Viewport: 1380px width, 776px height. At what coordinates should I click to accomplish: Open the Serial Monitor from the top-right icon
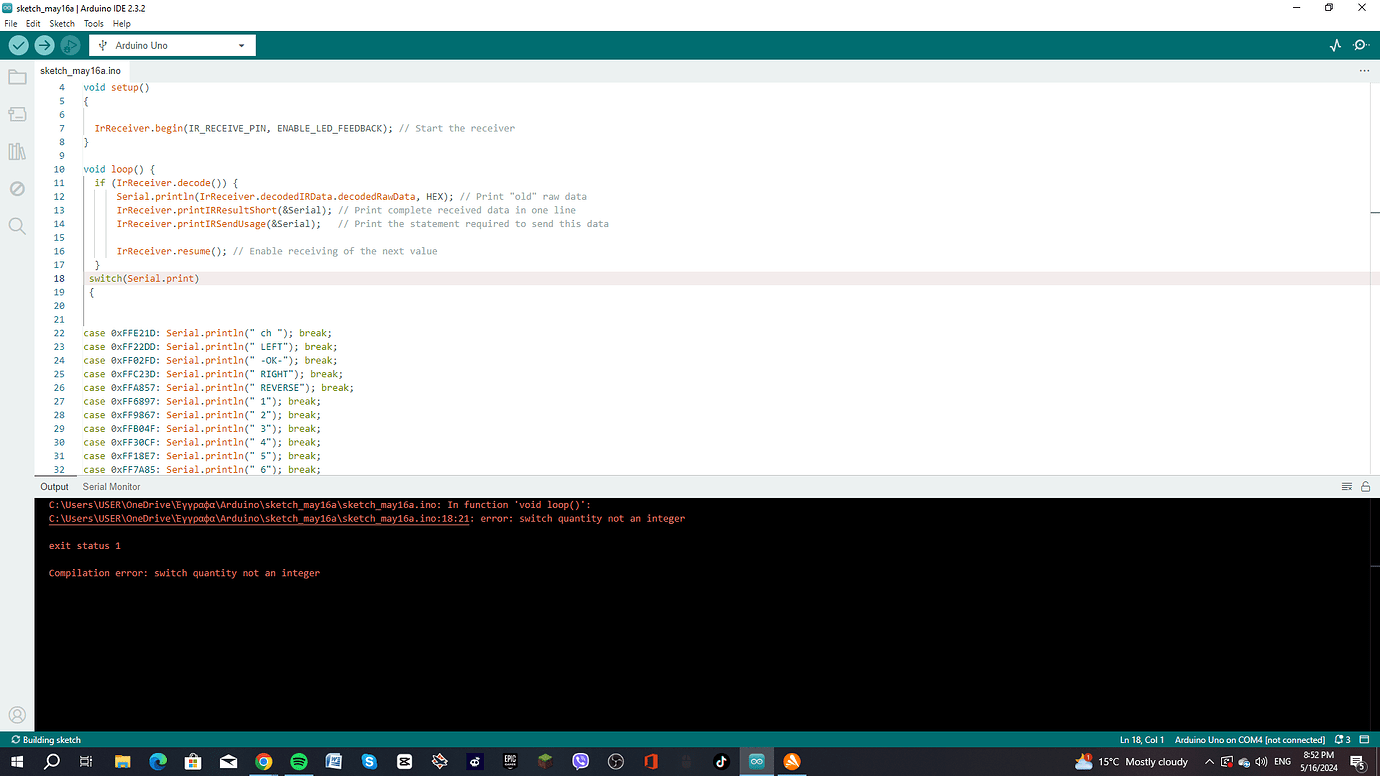(1361, 45)
